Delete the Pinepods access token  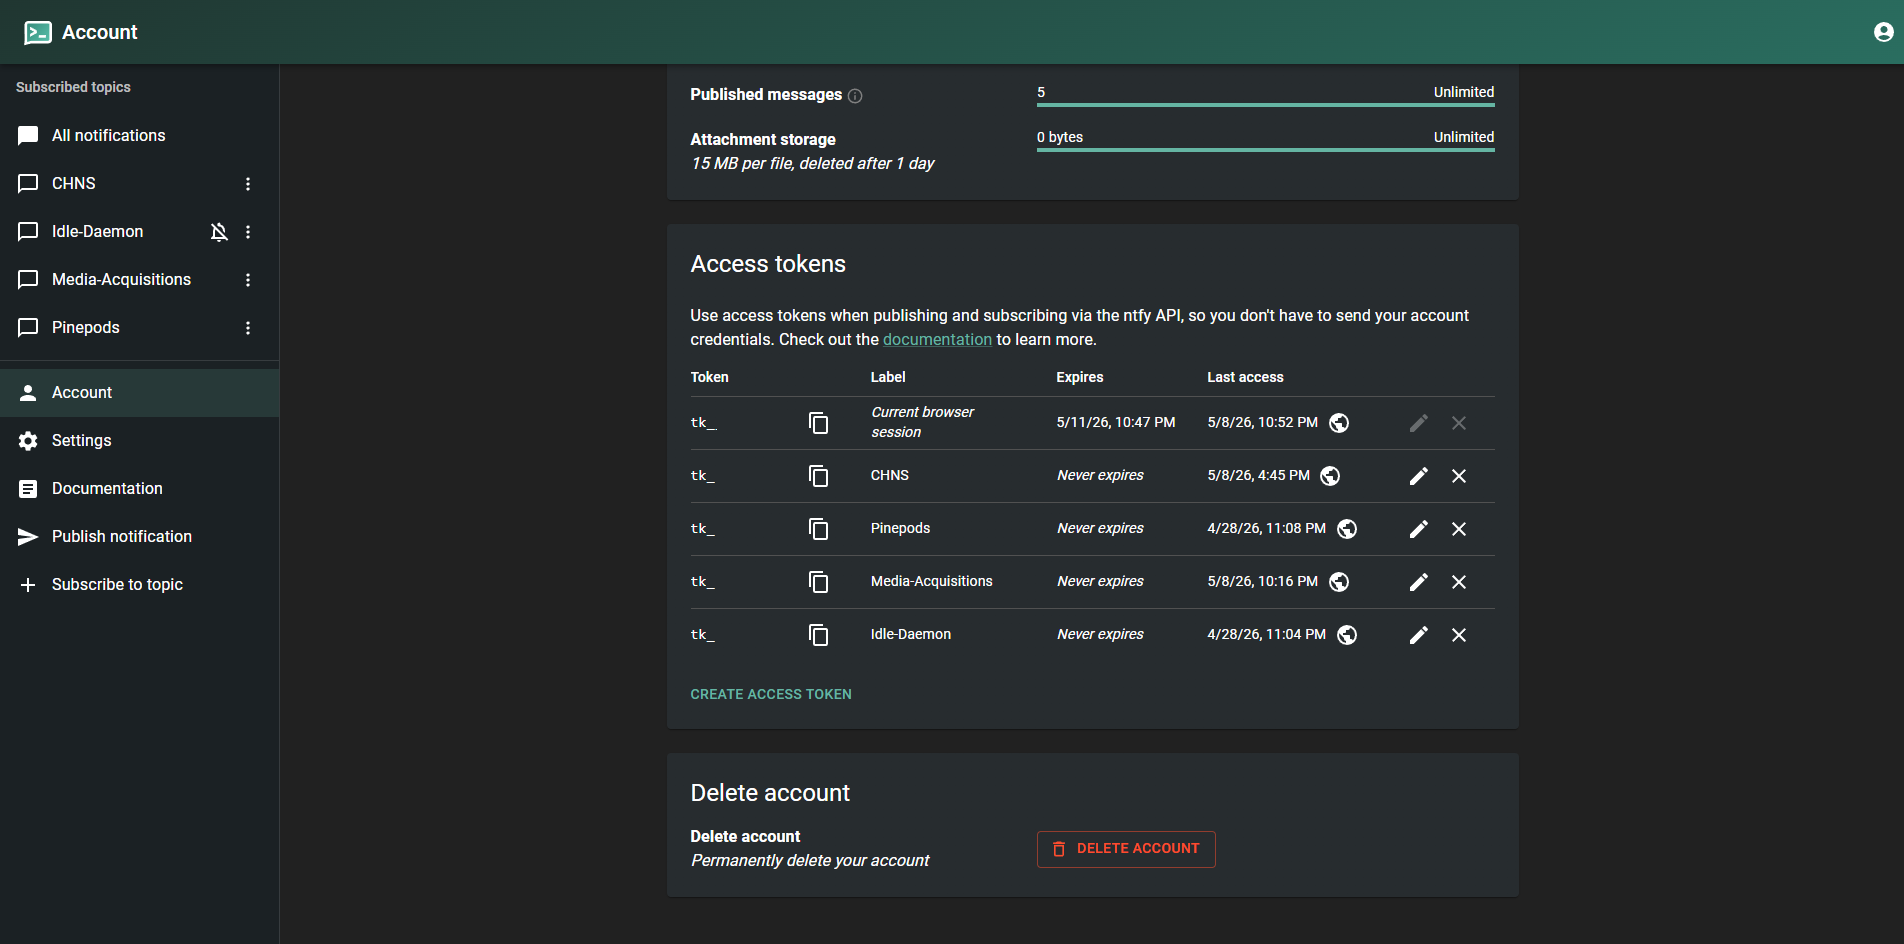point(1459,529)
